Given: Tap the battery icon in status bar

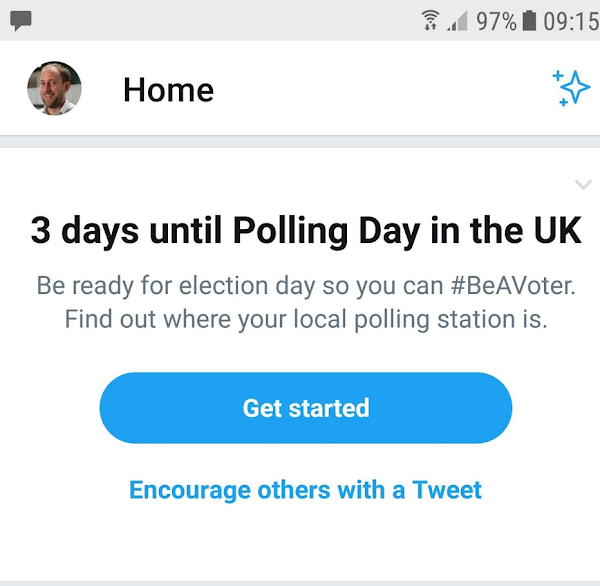Looking at the screenshot, I should click(529, 20).
